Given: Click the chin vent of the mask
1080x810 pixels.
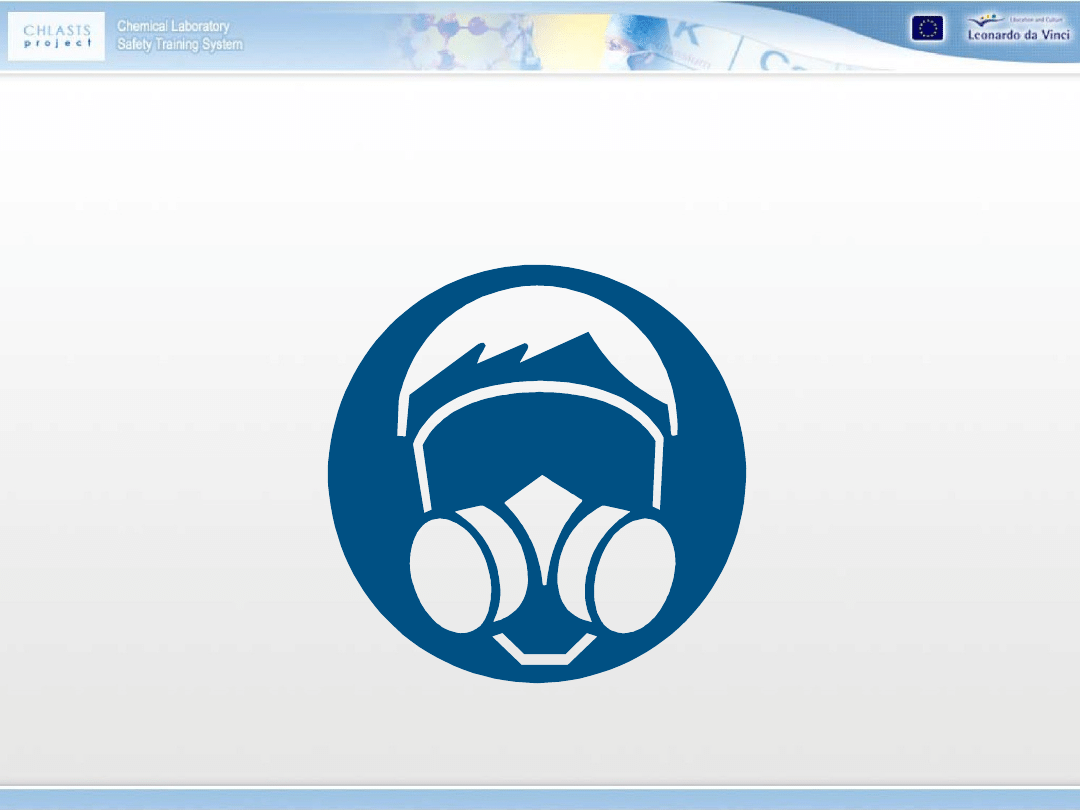Looking at the screenshot, I should coord(541,649).
